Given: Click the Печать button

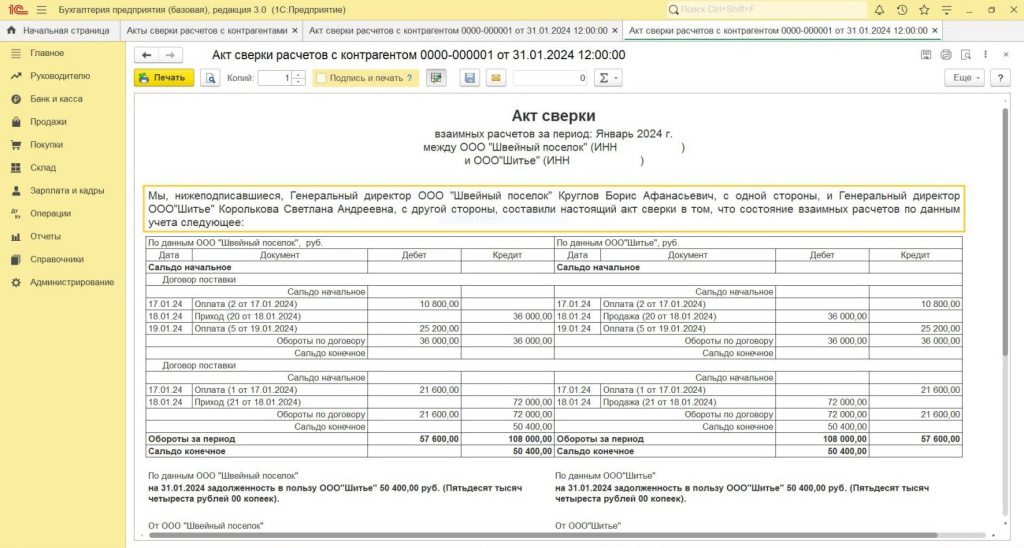Looking at the screenshot, I should point(164,78).
